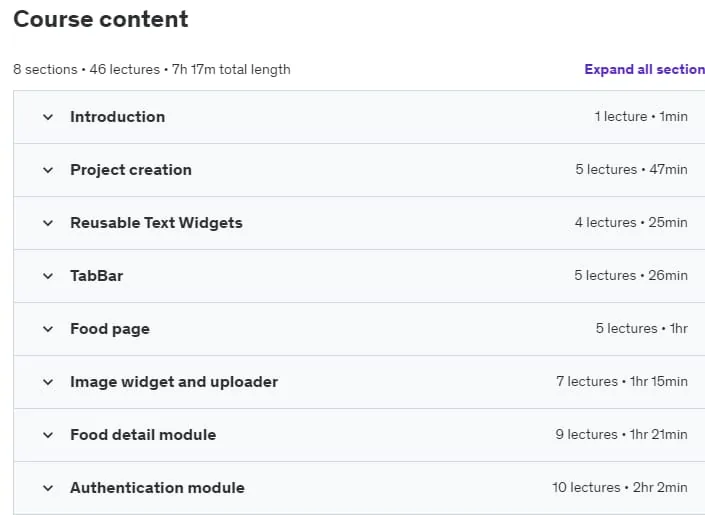705x515 pixels.
Task: Open Image widget and uploader chevron
Action: [48, 382]
